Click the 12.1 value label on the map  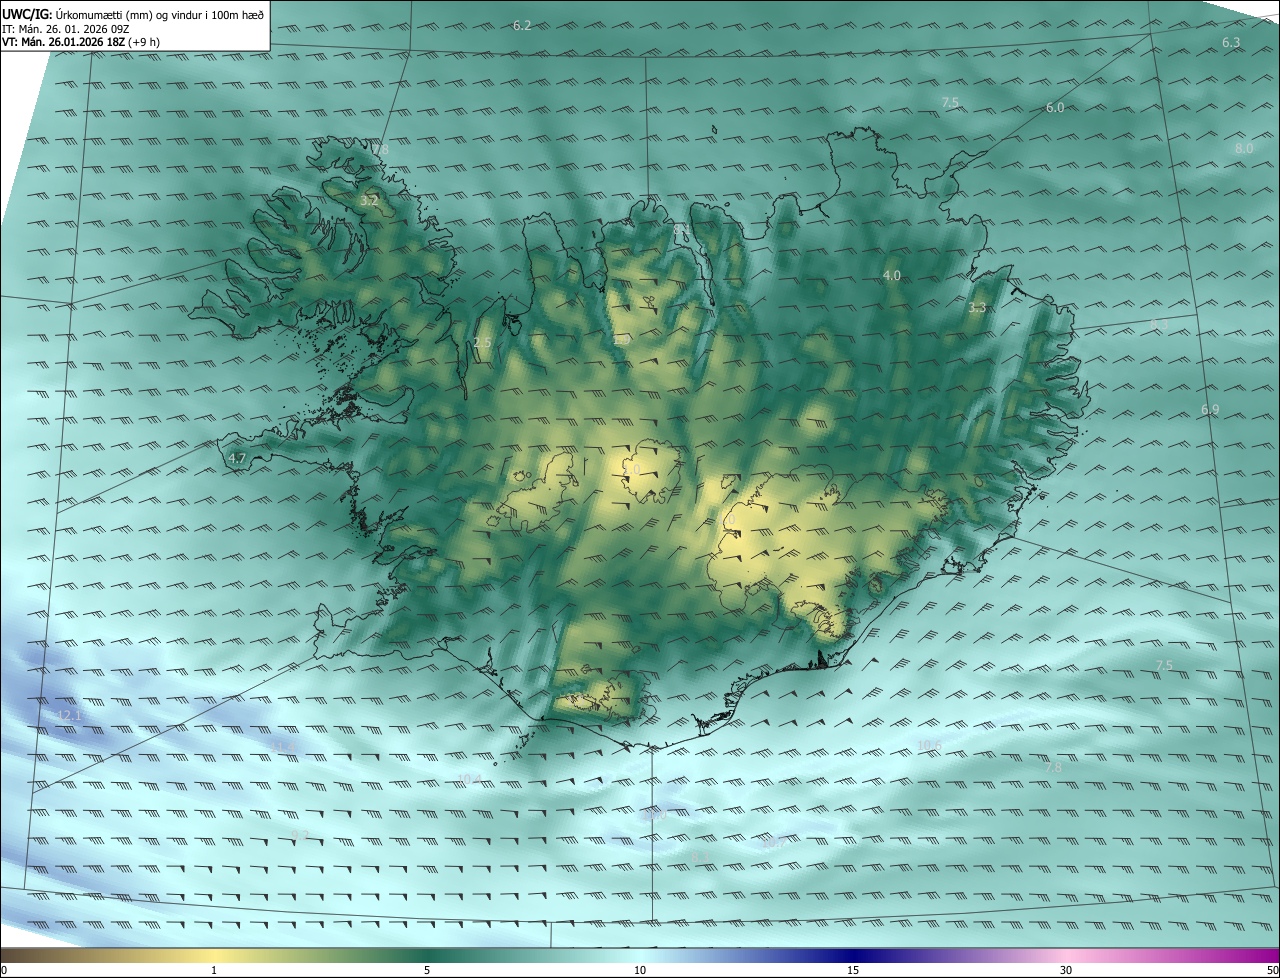[69, 716]
